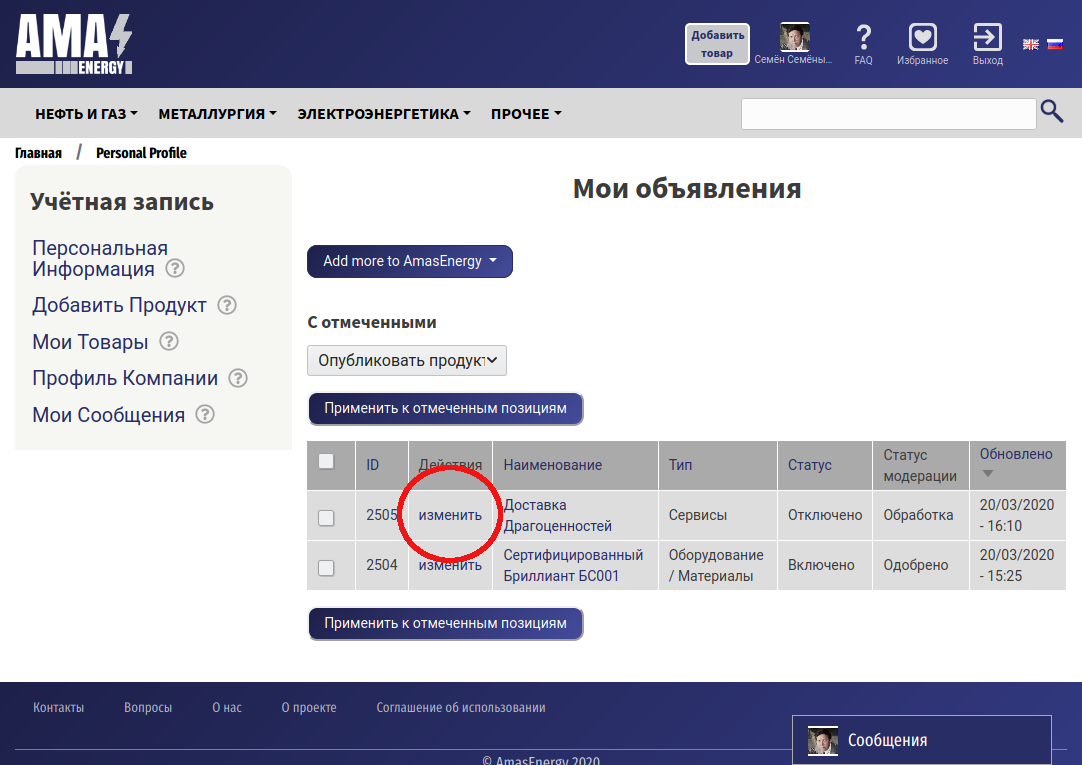This screenshot has width=1082, height=765.
Task: Open Мои Сообщения in the sidebar
Action: point(108,415)
